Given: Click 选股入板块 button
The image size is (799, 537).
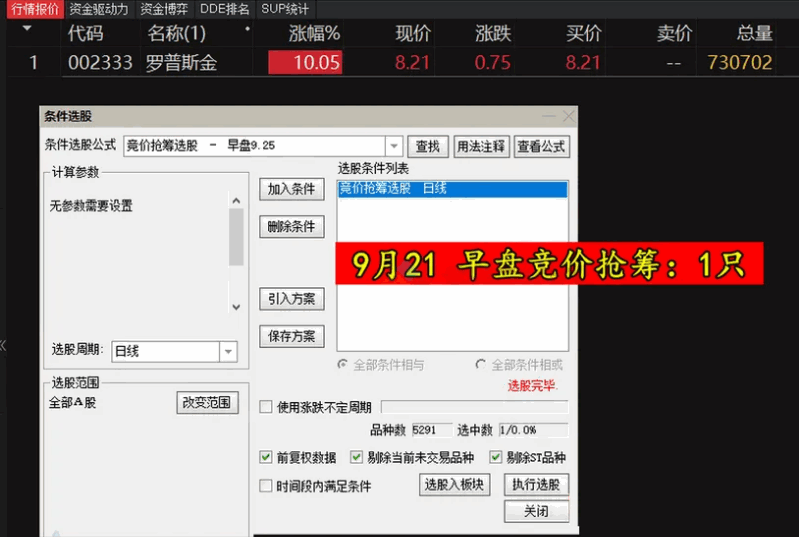Looking at the screenshot, I should click(454, 485).
